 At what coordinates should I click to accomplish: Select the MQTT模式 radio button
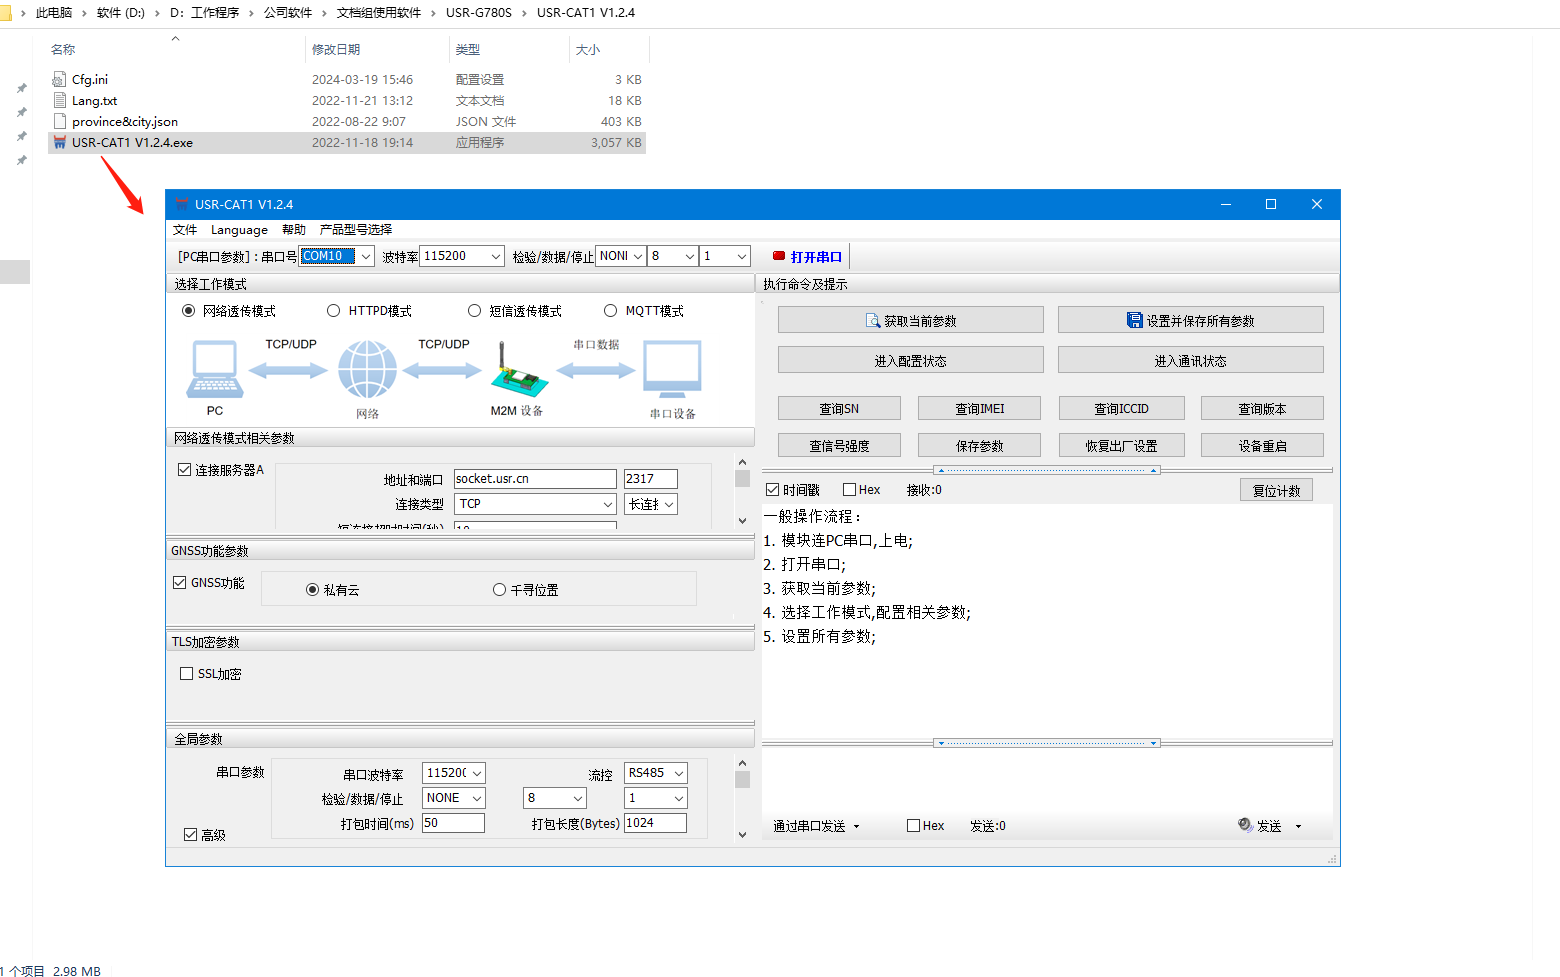pos(610,311)
